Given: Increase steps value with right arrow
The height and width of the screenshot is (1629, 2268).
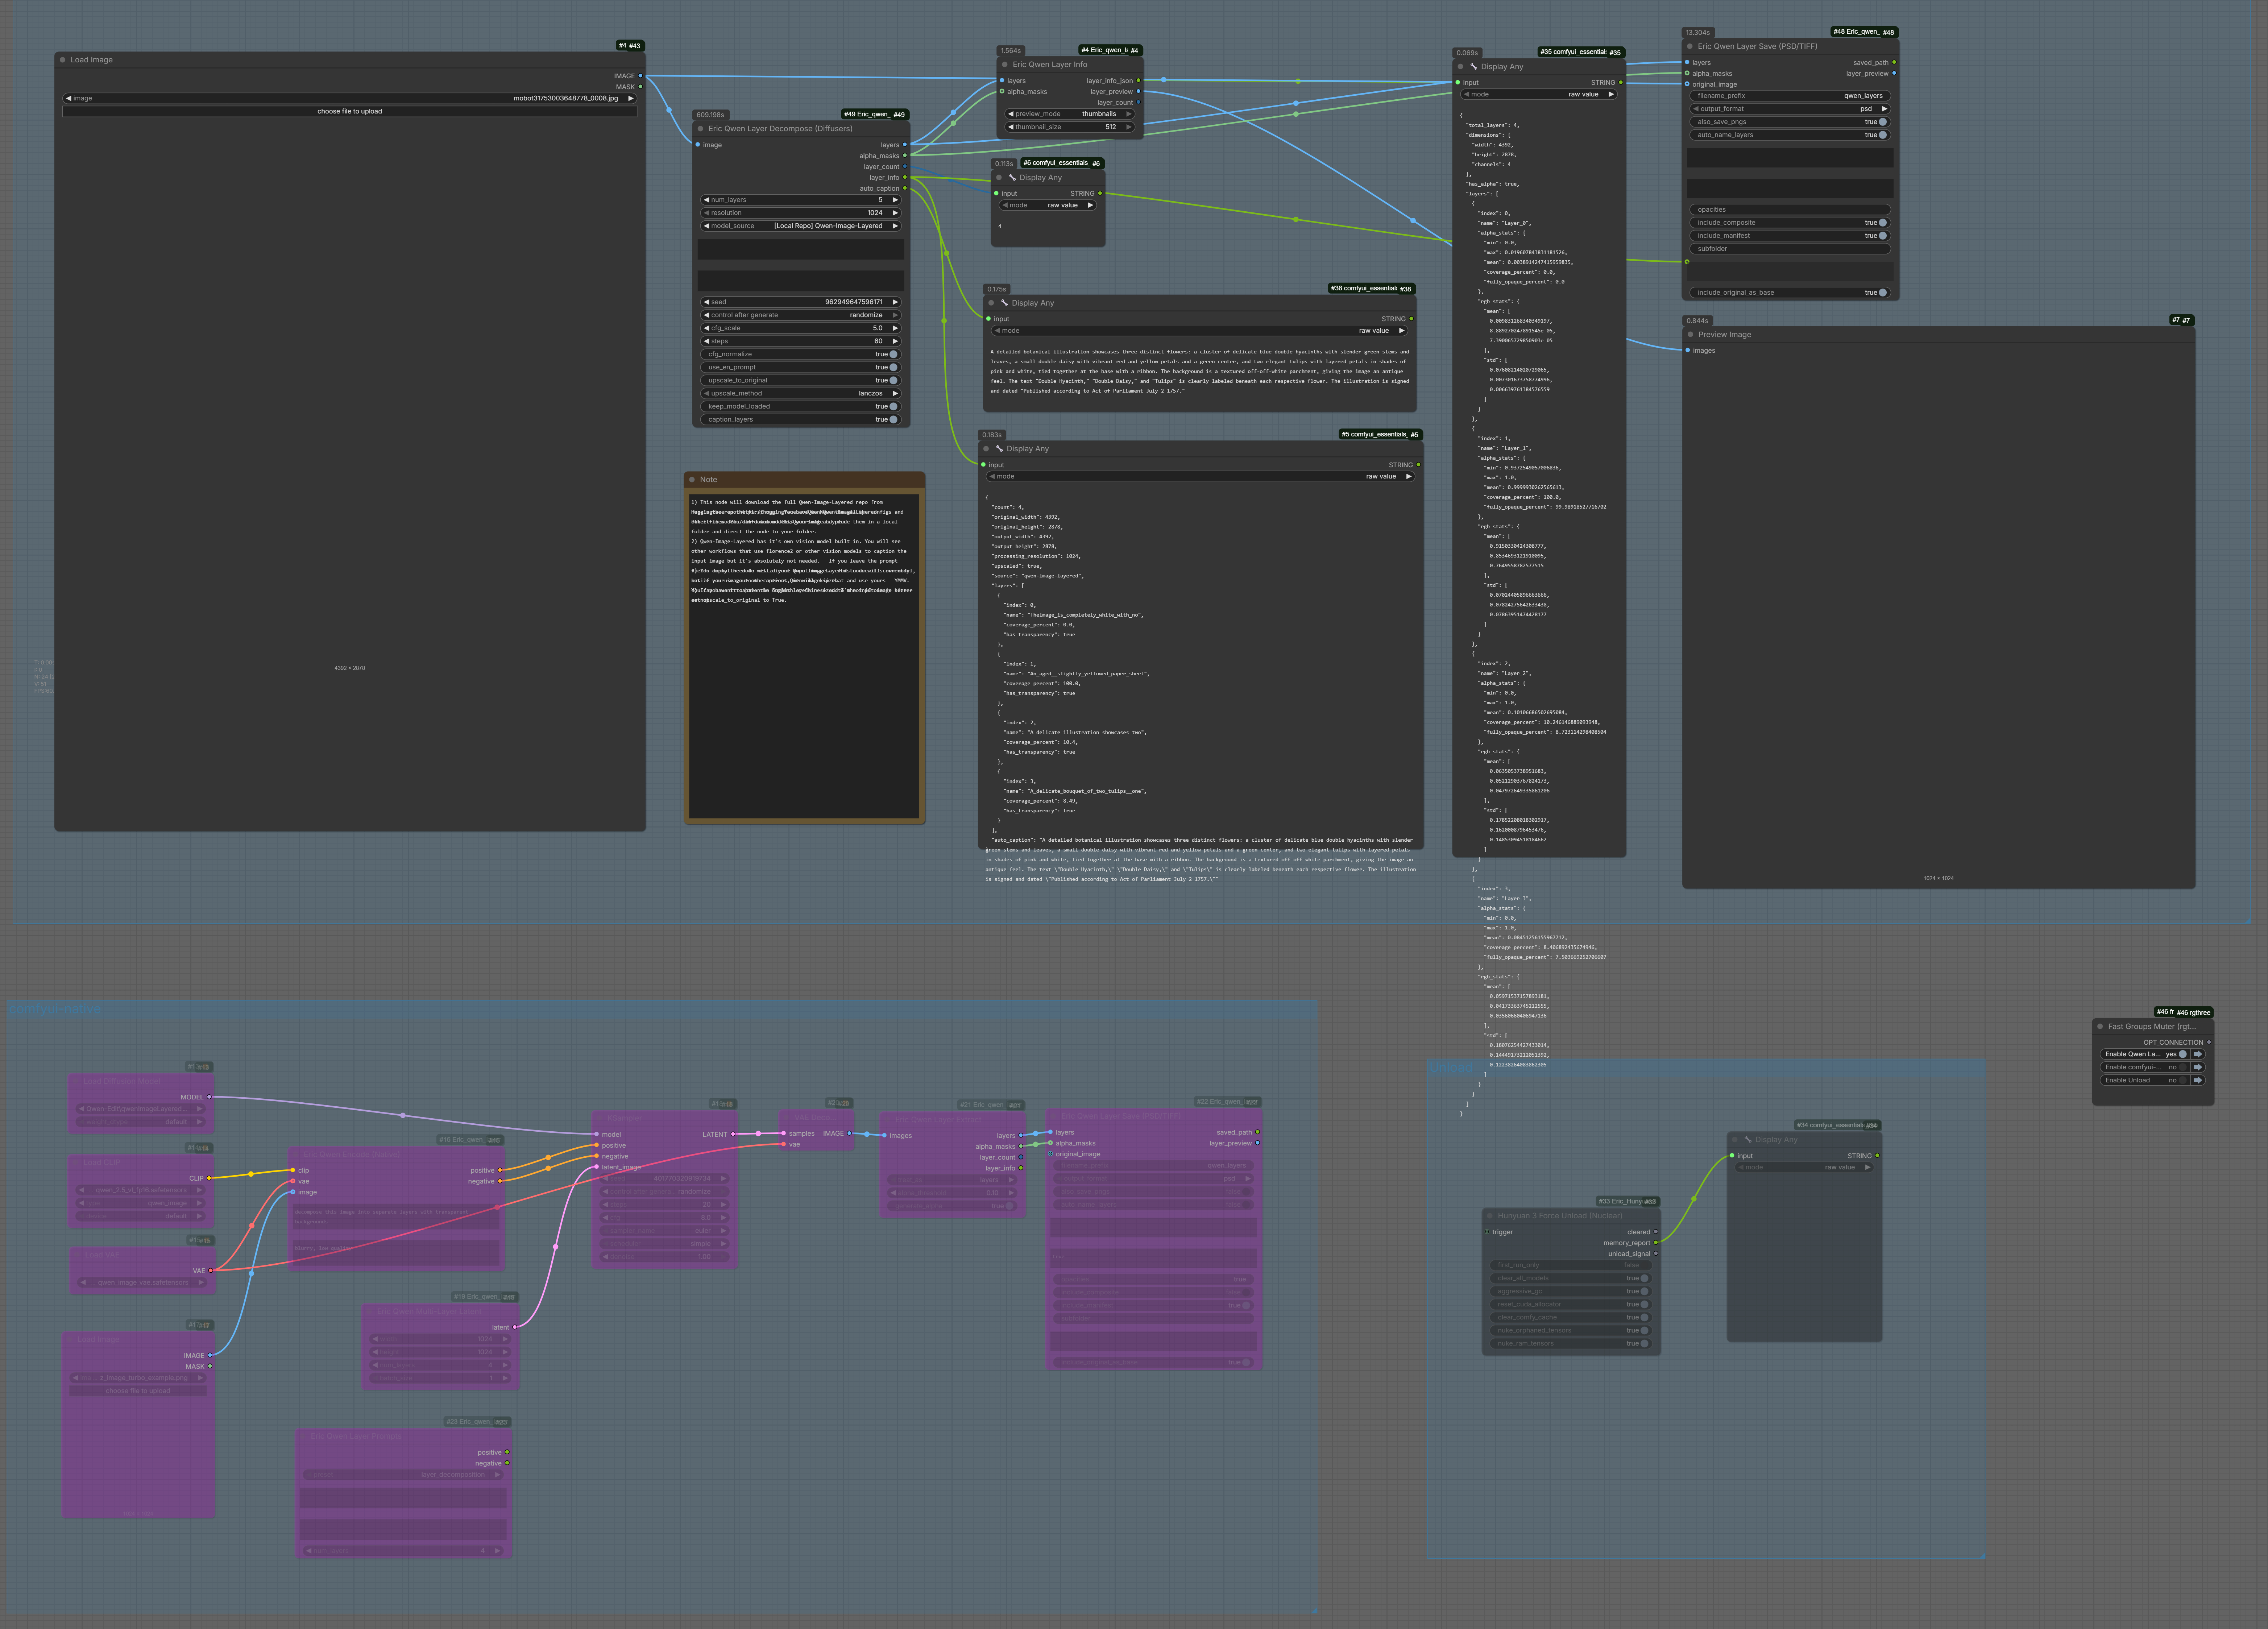Looking at the screenshot, I should [x=895, y=341].
